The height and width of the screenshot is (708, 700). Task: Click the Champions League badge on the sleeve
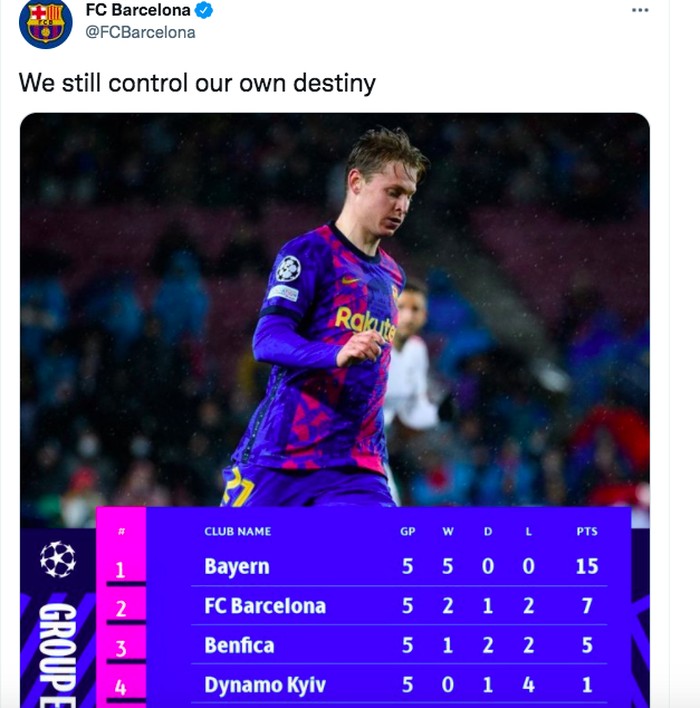tap(288, 268)
